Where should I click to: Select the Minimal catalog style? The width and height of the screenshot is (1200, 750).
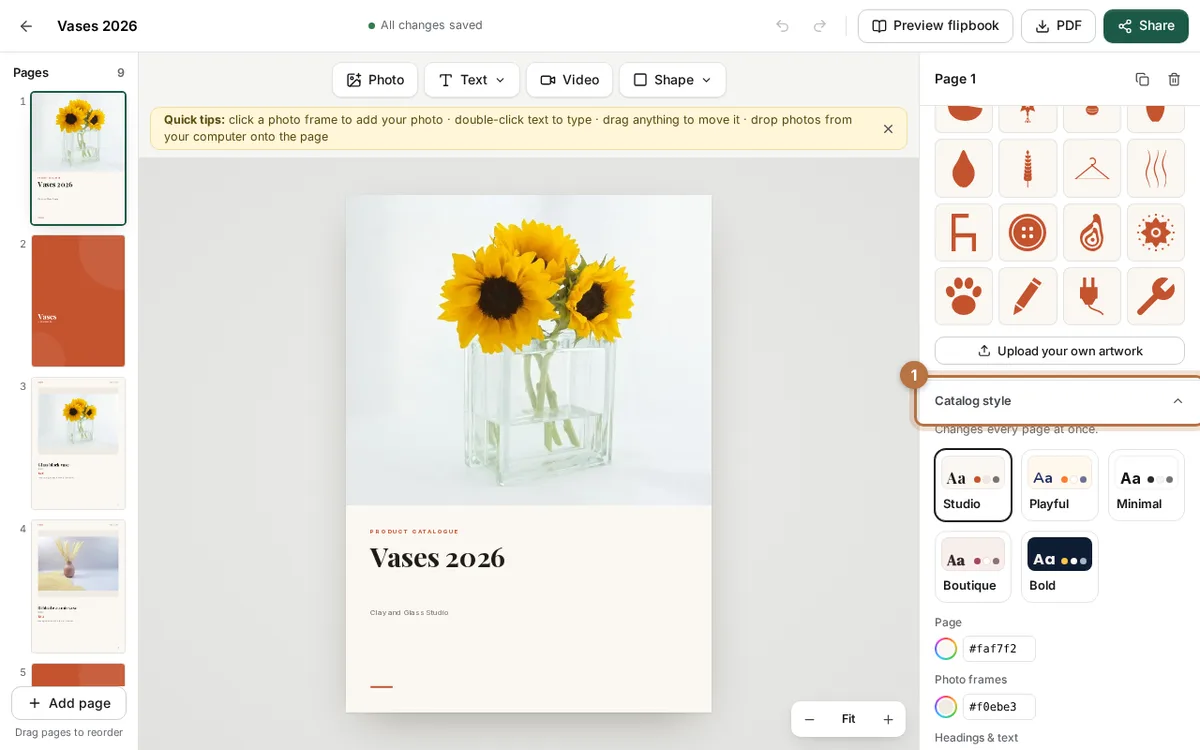tap(1146, 485)
